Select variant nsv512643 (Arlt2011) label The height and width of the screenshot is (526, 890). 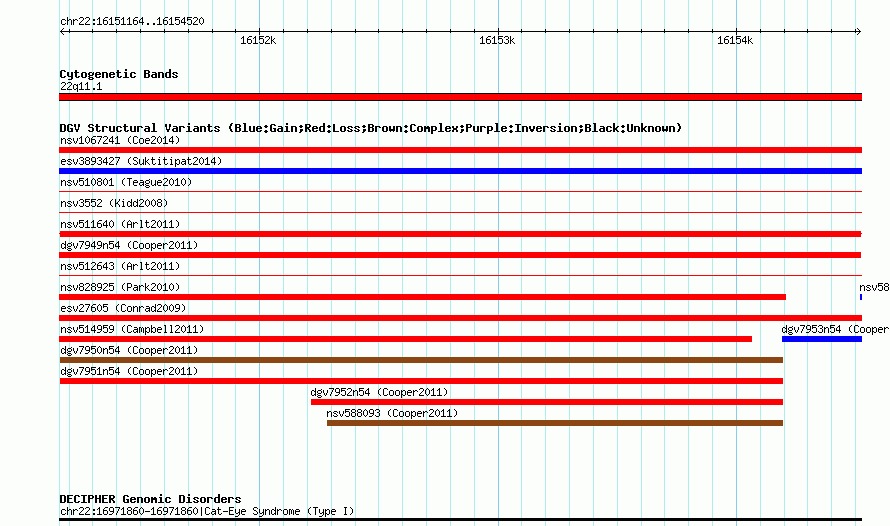click(120, 266)
